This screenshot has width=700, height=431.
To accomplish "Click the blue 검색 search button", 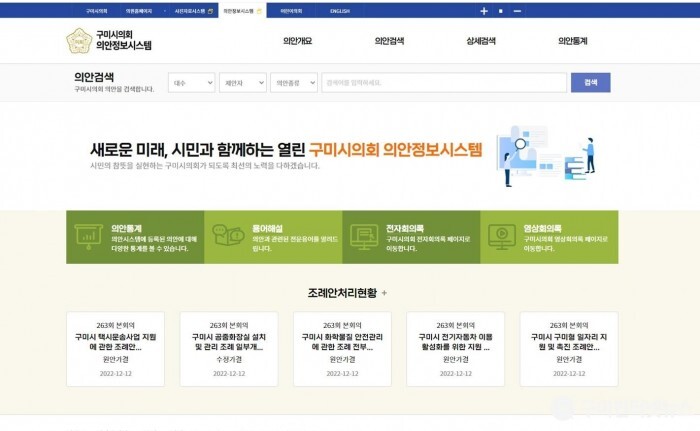I will (591, 83).
